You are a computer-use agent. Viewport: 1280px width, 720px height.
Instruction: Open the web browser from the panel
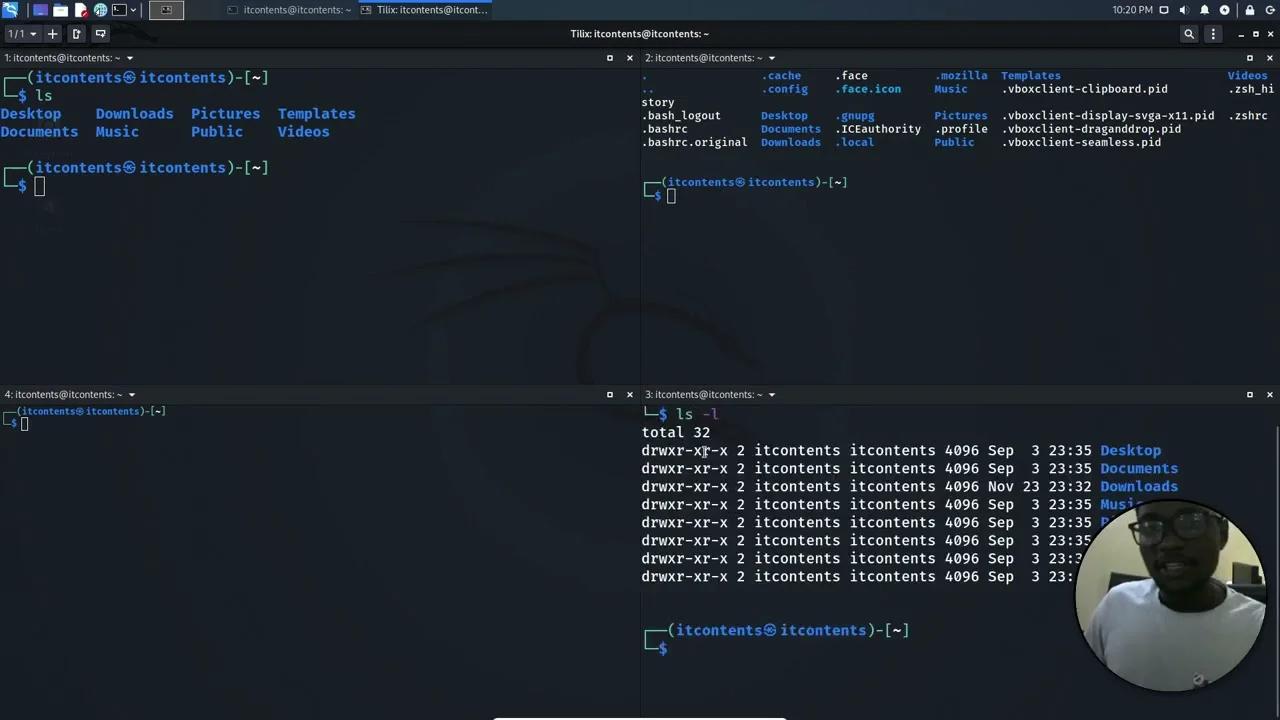click(100, 10)
